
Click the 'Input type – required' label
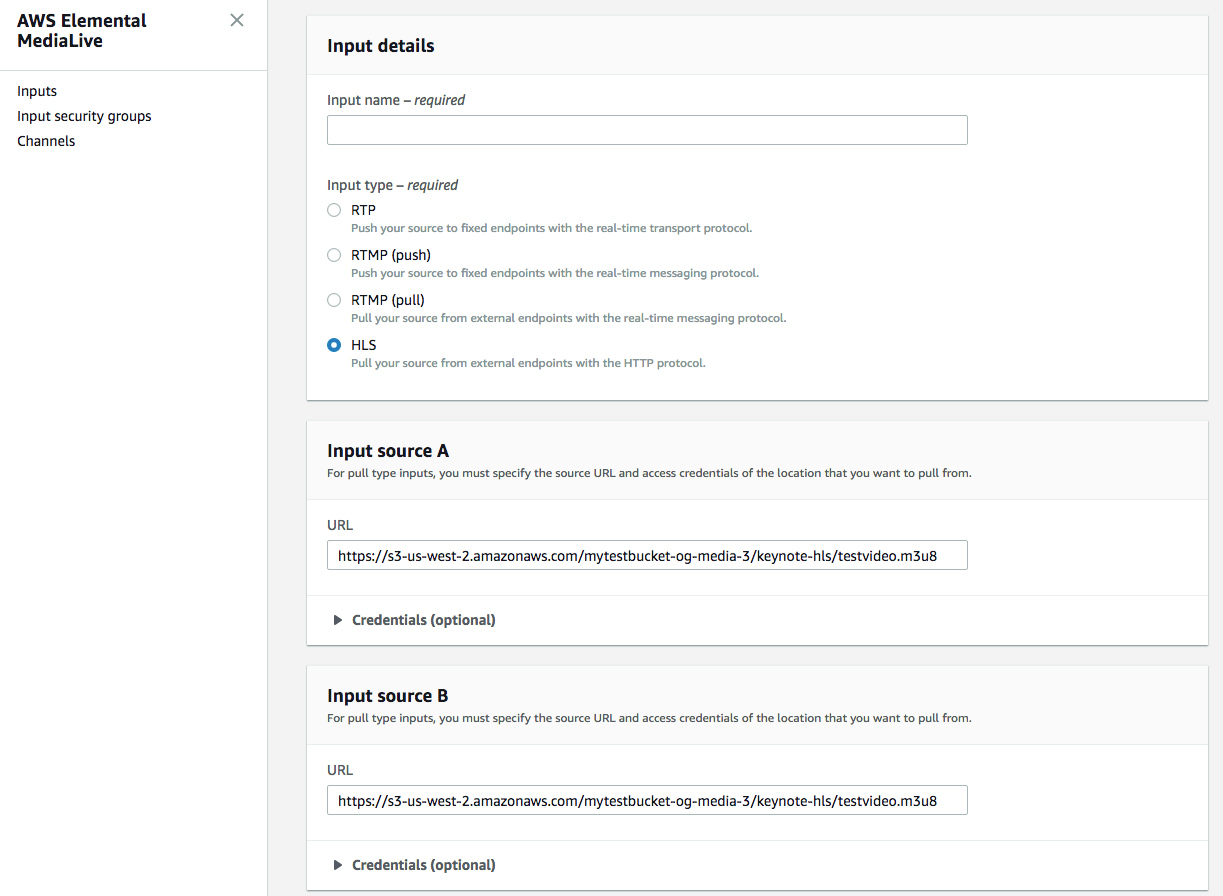pyautogui.click(x=392, y=185)
